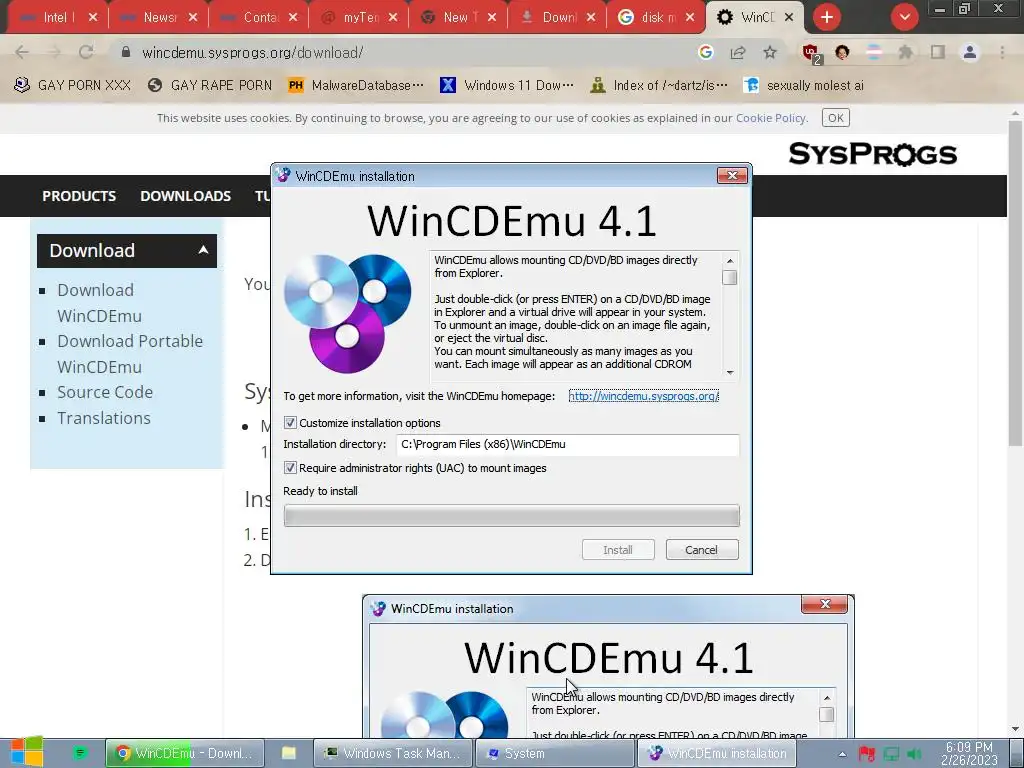Screen dimensions: 1024x768
Task: Collapse the Download sidebar panel arrow
Action: 203,250
